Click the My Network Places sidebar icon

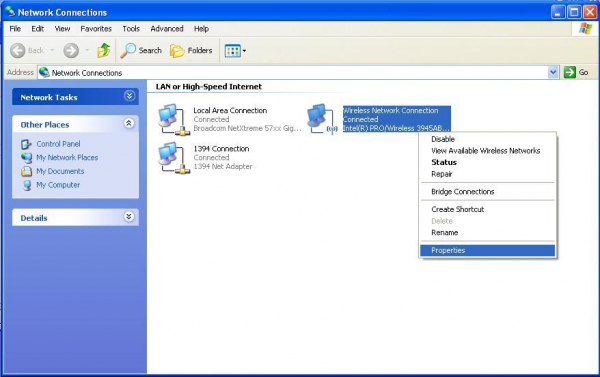point(26,158)
